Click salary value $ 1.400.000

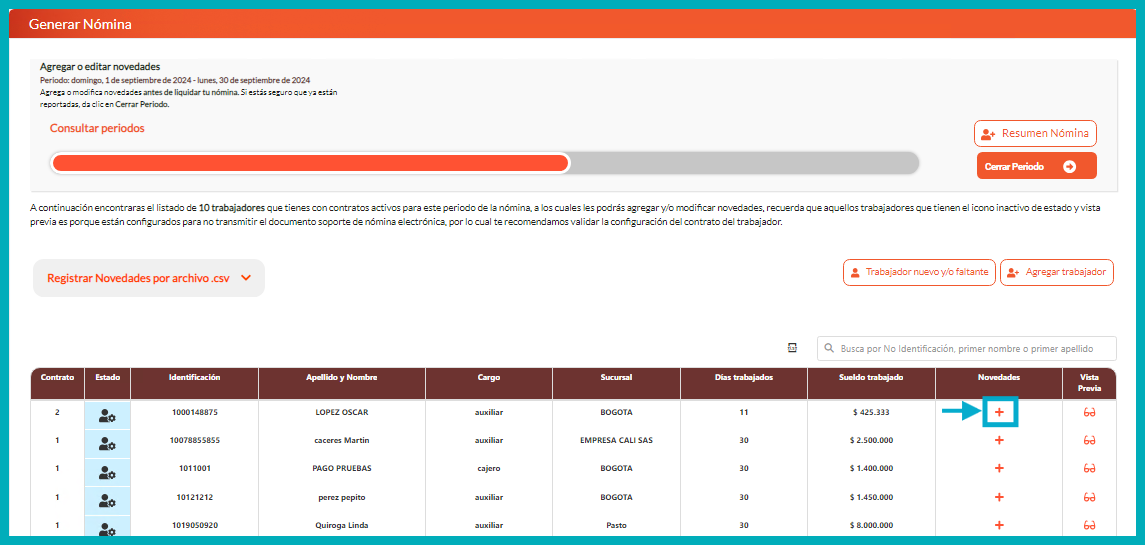pos(871,468)
